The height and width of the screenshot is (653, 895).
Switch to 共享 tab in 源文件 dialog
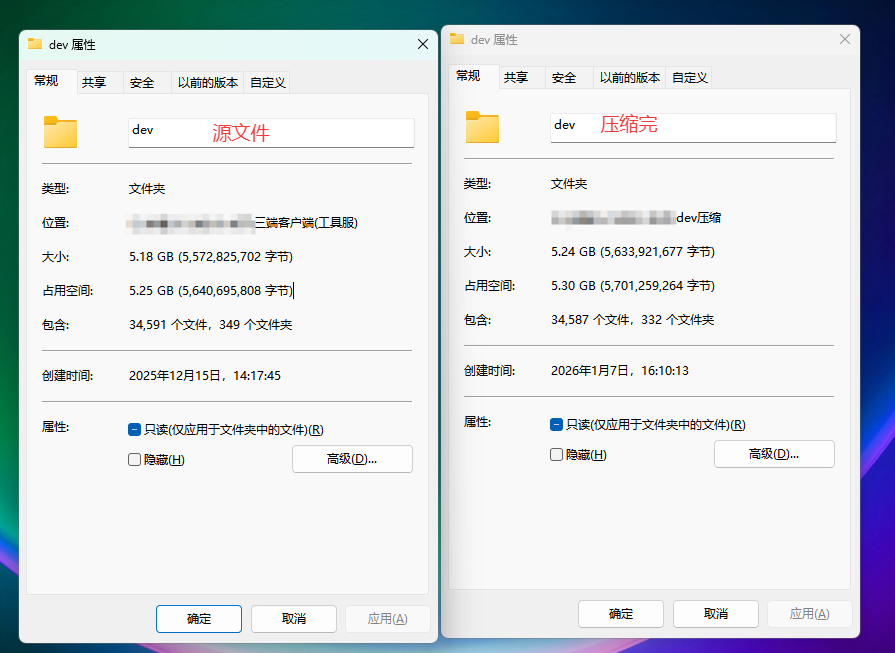[94, 83]
